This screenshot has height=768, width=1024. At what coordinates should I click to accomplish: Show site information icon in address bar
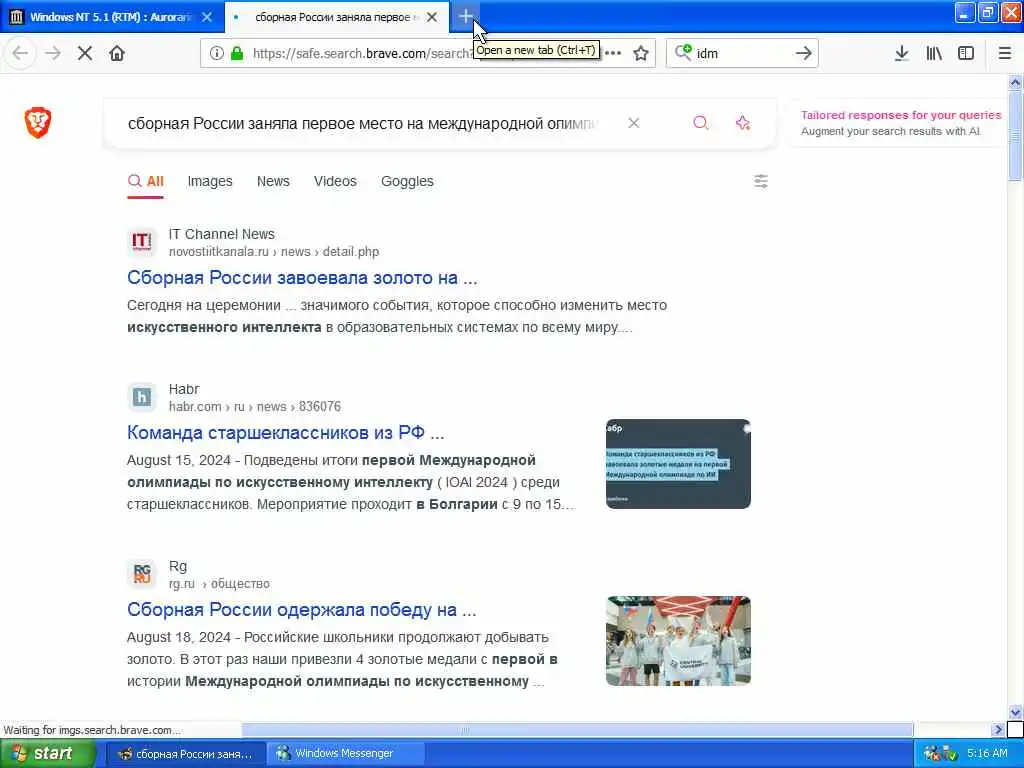tap(216, 54)
